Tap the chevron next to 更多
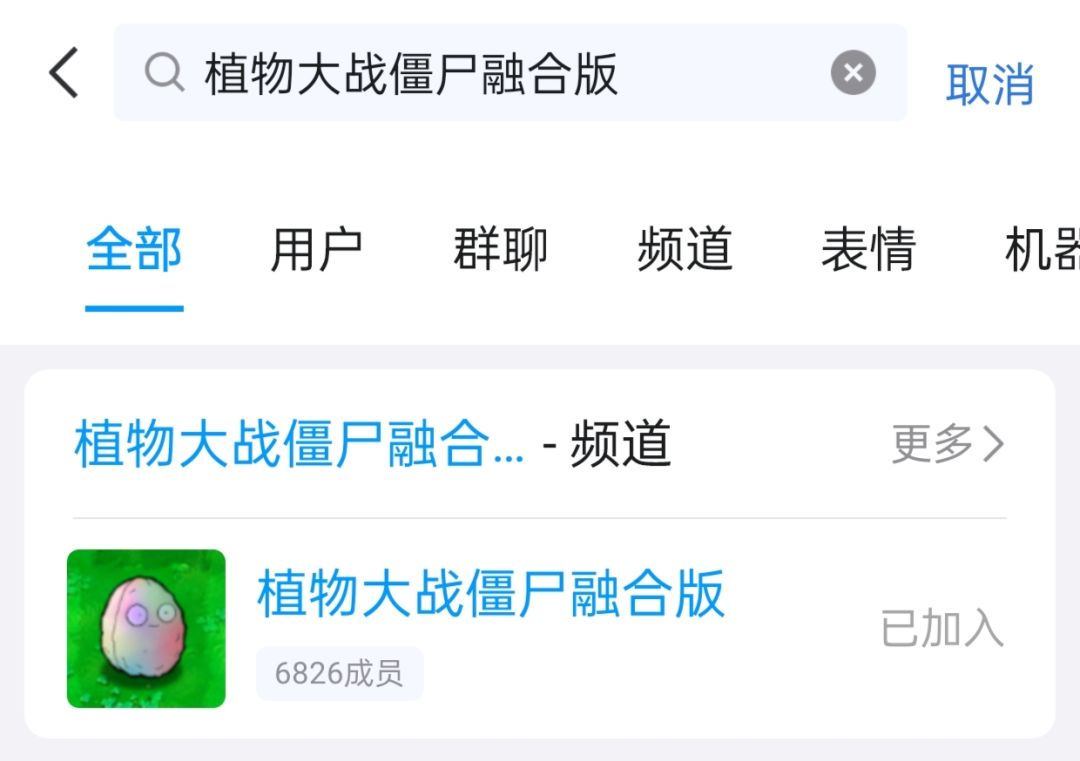 tap(993, 444)
